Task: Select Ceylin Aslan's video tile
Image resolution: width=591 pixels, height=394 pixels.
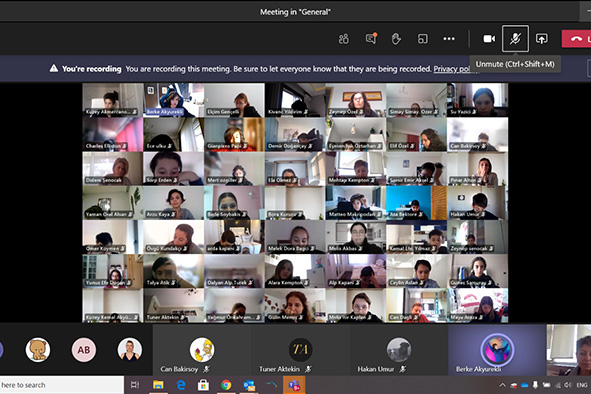Action: (416, 271)
